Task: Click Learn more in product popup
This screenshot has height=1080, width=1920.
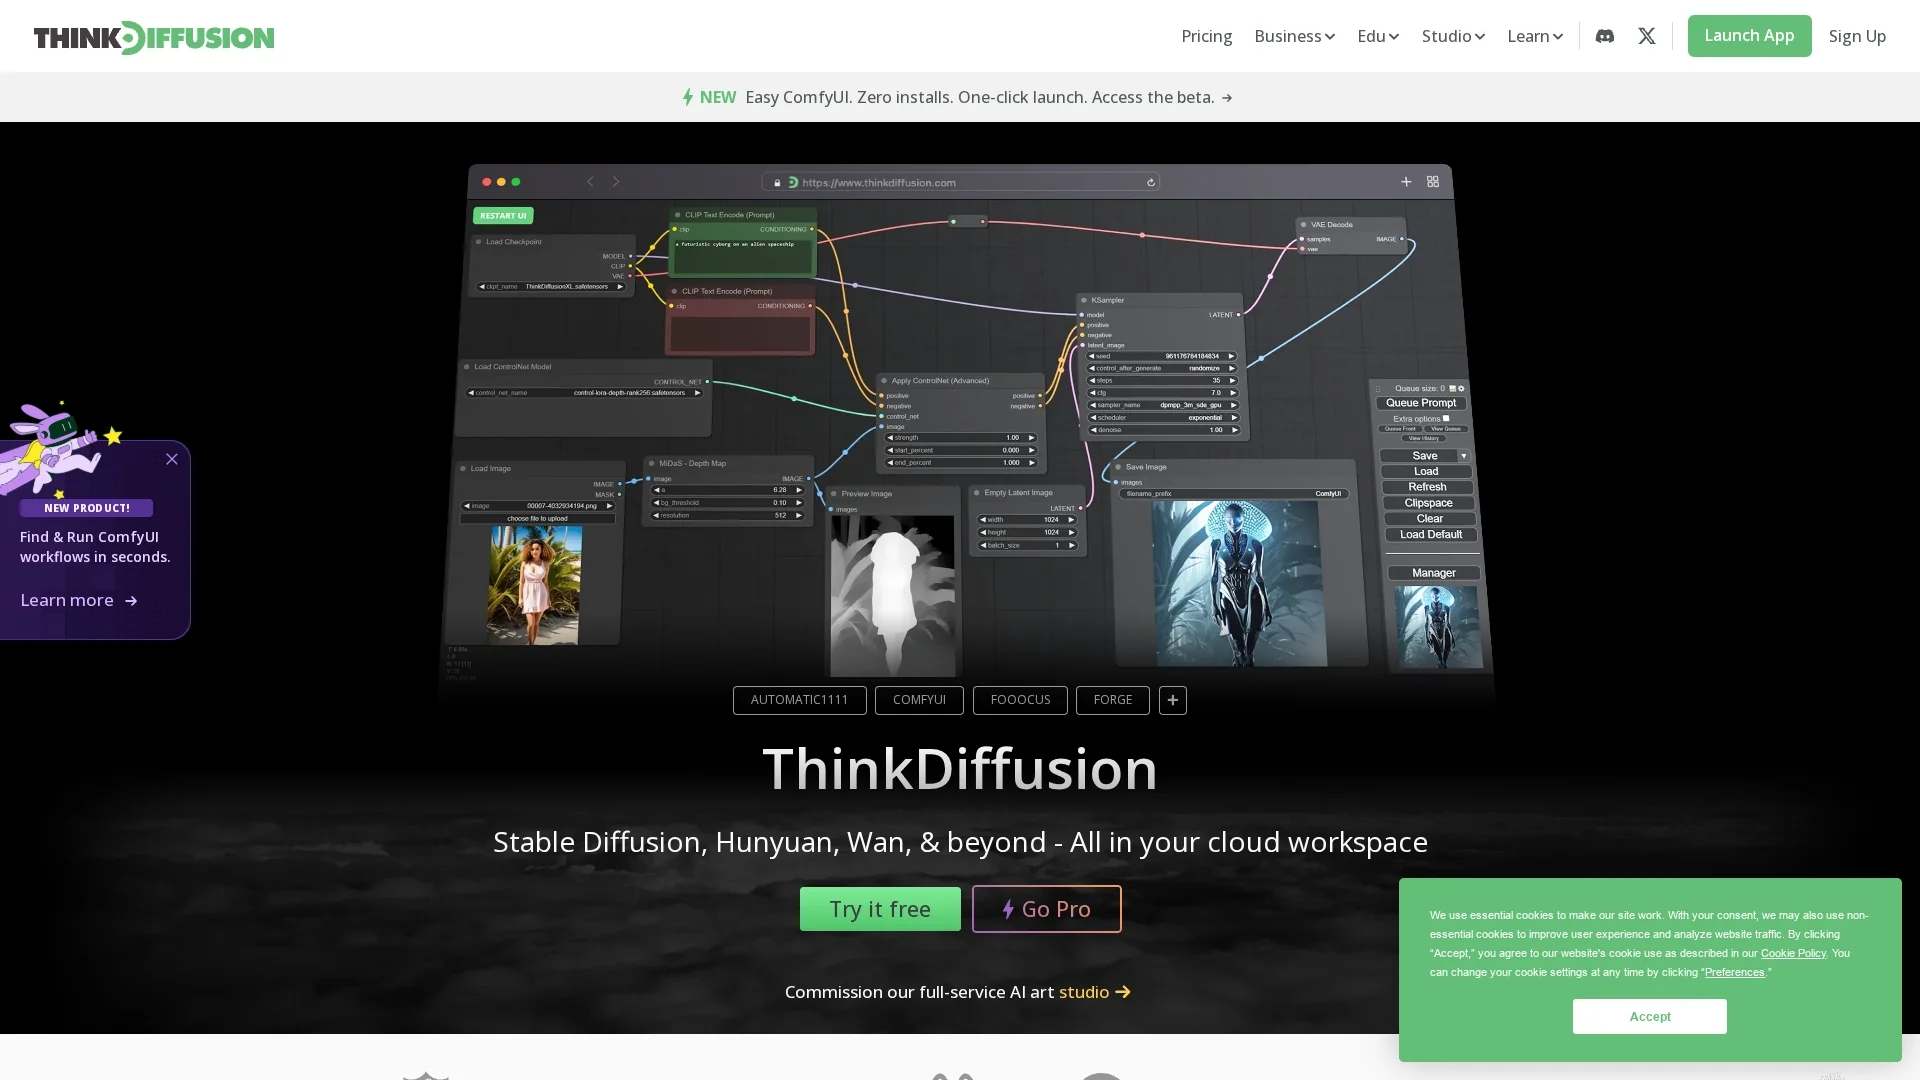Action: tap(79, 600)
